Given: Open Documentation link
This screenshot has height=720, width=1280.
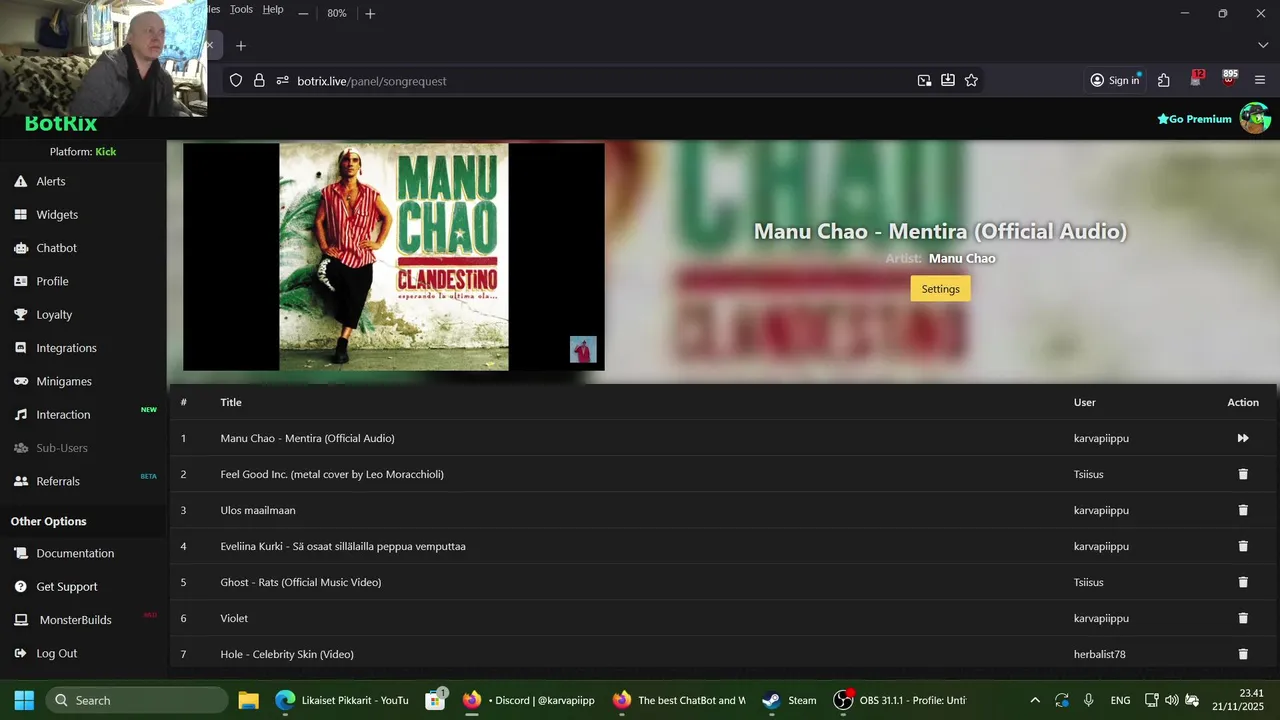Looking at the screenshot, I should tap(75, 553).
